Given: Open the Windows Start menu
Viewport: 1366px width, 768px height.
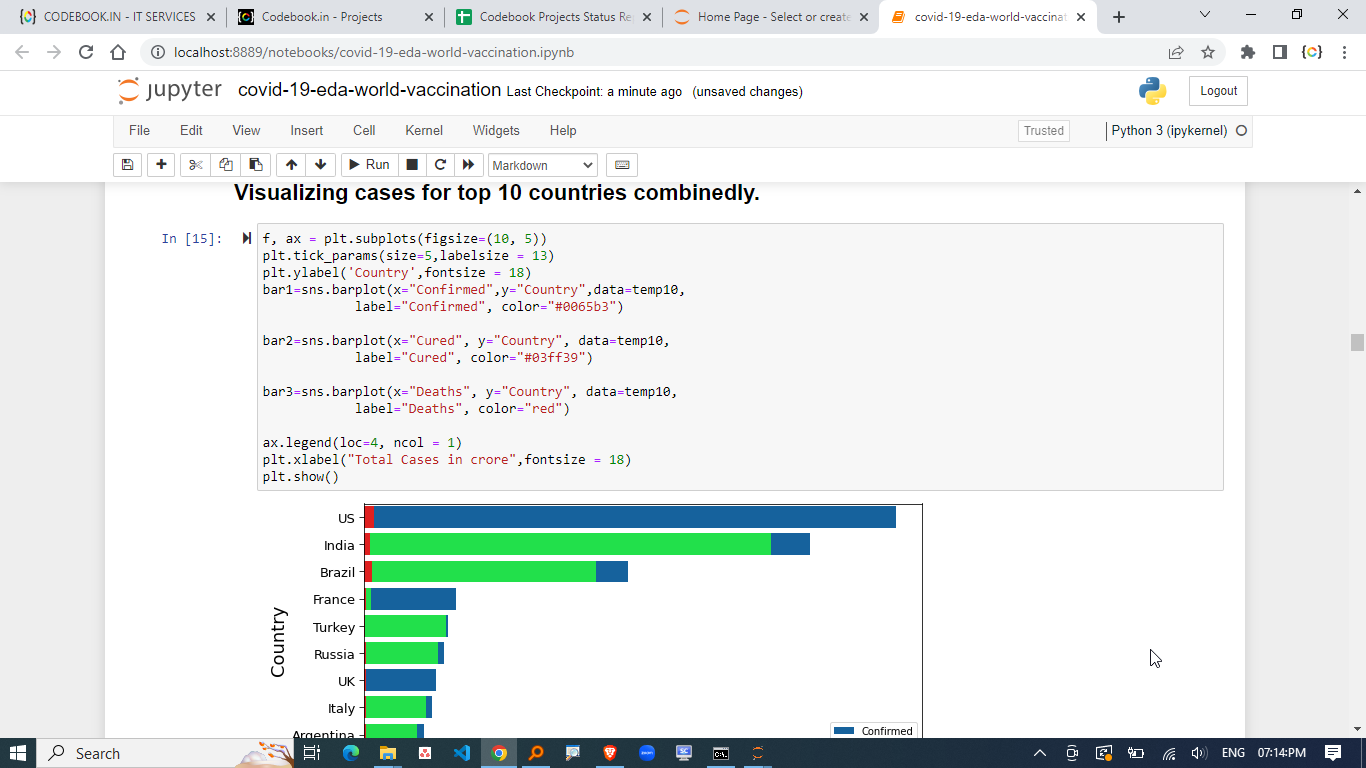Looking at the screenshot, I should (18, 753).
